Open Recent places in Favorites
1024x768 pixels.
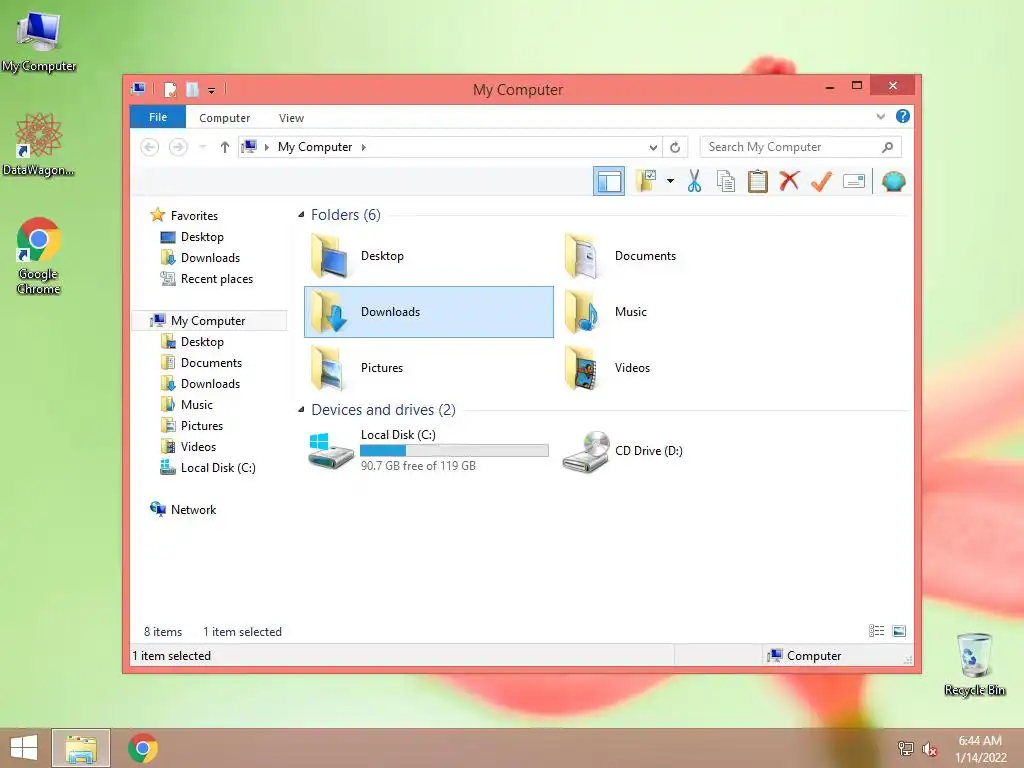(x=217, y=279)
